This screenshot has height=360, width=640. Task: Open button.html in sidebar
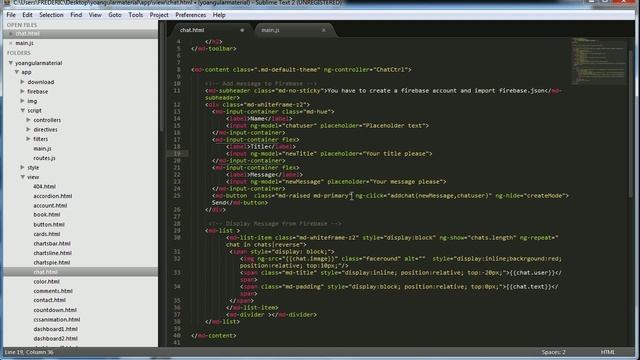tap(49, 224)
